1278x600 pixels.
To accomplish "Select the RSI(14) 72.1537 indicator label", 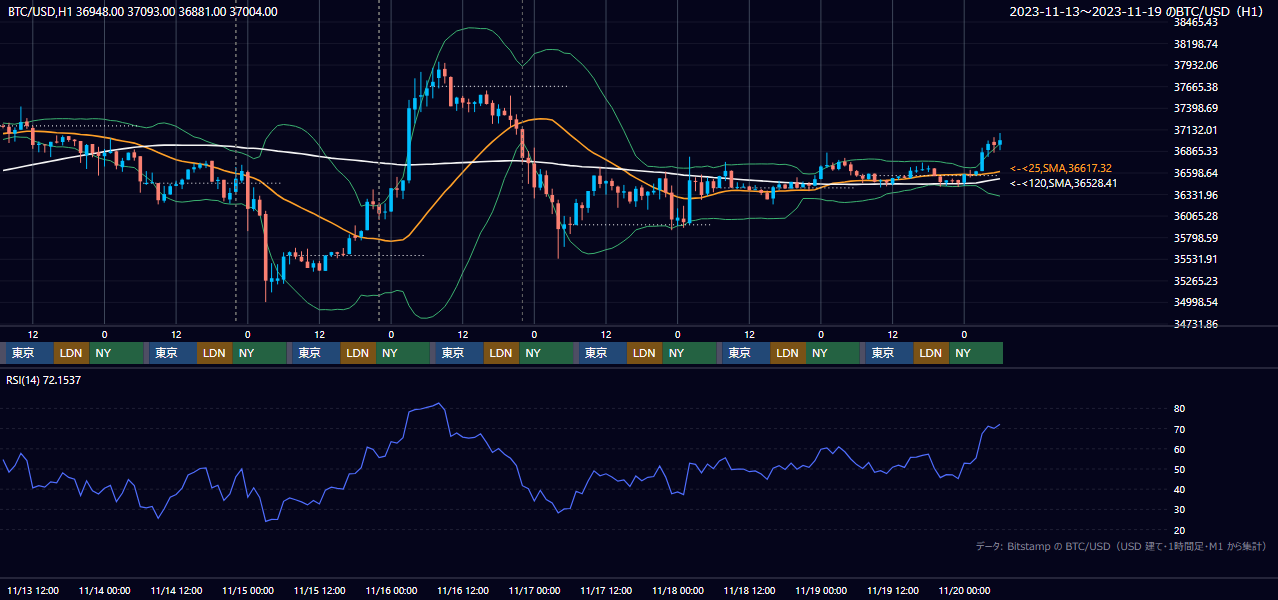I will 44,380.
